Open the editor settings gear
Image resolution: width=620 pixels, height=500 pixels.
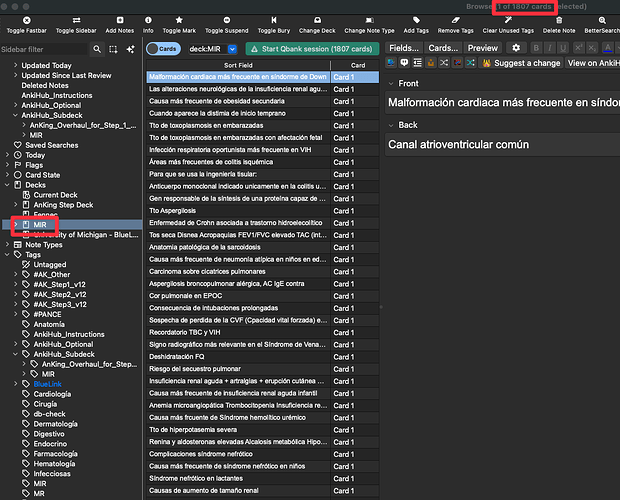pyautogui.click(x=516, y=48)
